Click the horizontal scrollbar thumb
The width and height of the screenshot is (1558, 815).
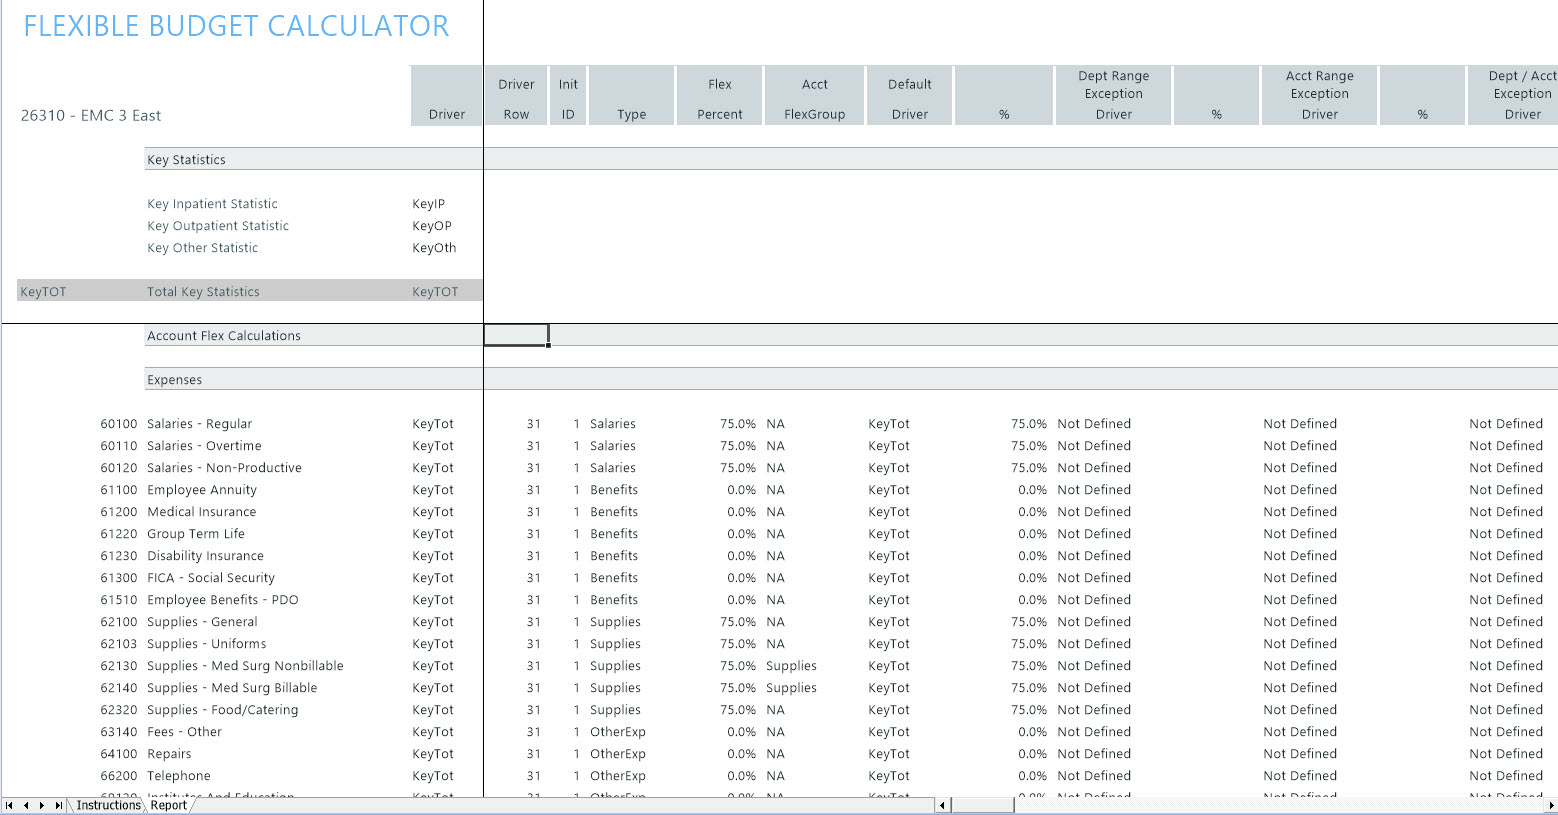(x=982, y=805)
